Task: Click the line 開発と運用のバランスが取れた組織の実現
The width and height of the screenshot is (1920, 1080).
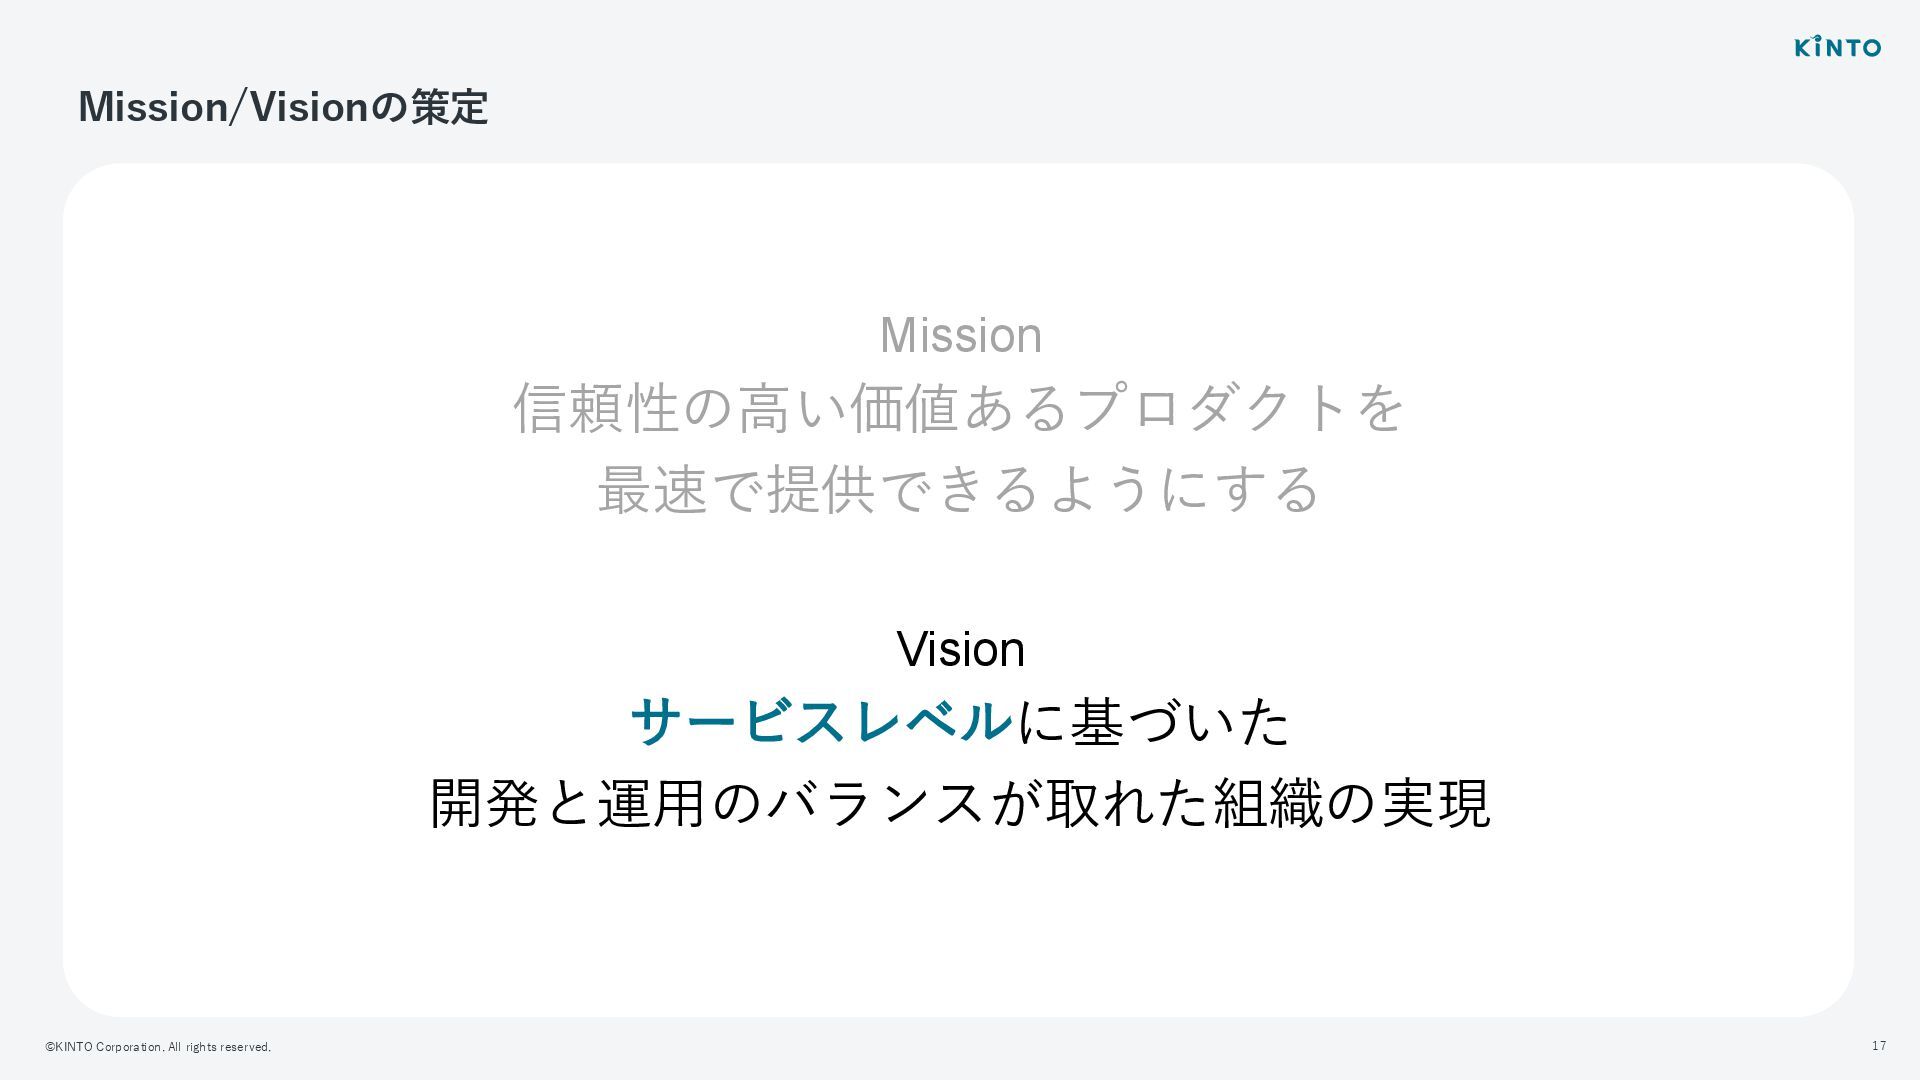Action: click(x=960, y=803)
